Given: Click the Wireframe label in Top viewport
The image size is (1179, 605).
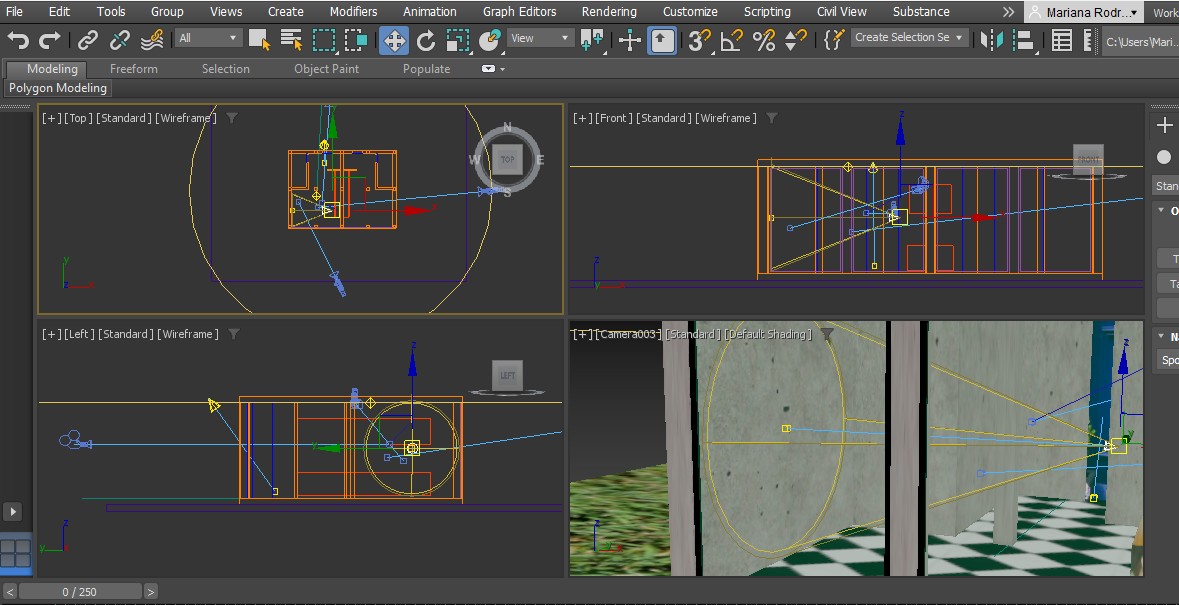Looking at the screenshot, I should tap(184, 118).
